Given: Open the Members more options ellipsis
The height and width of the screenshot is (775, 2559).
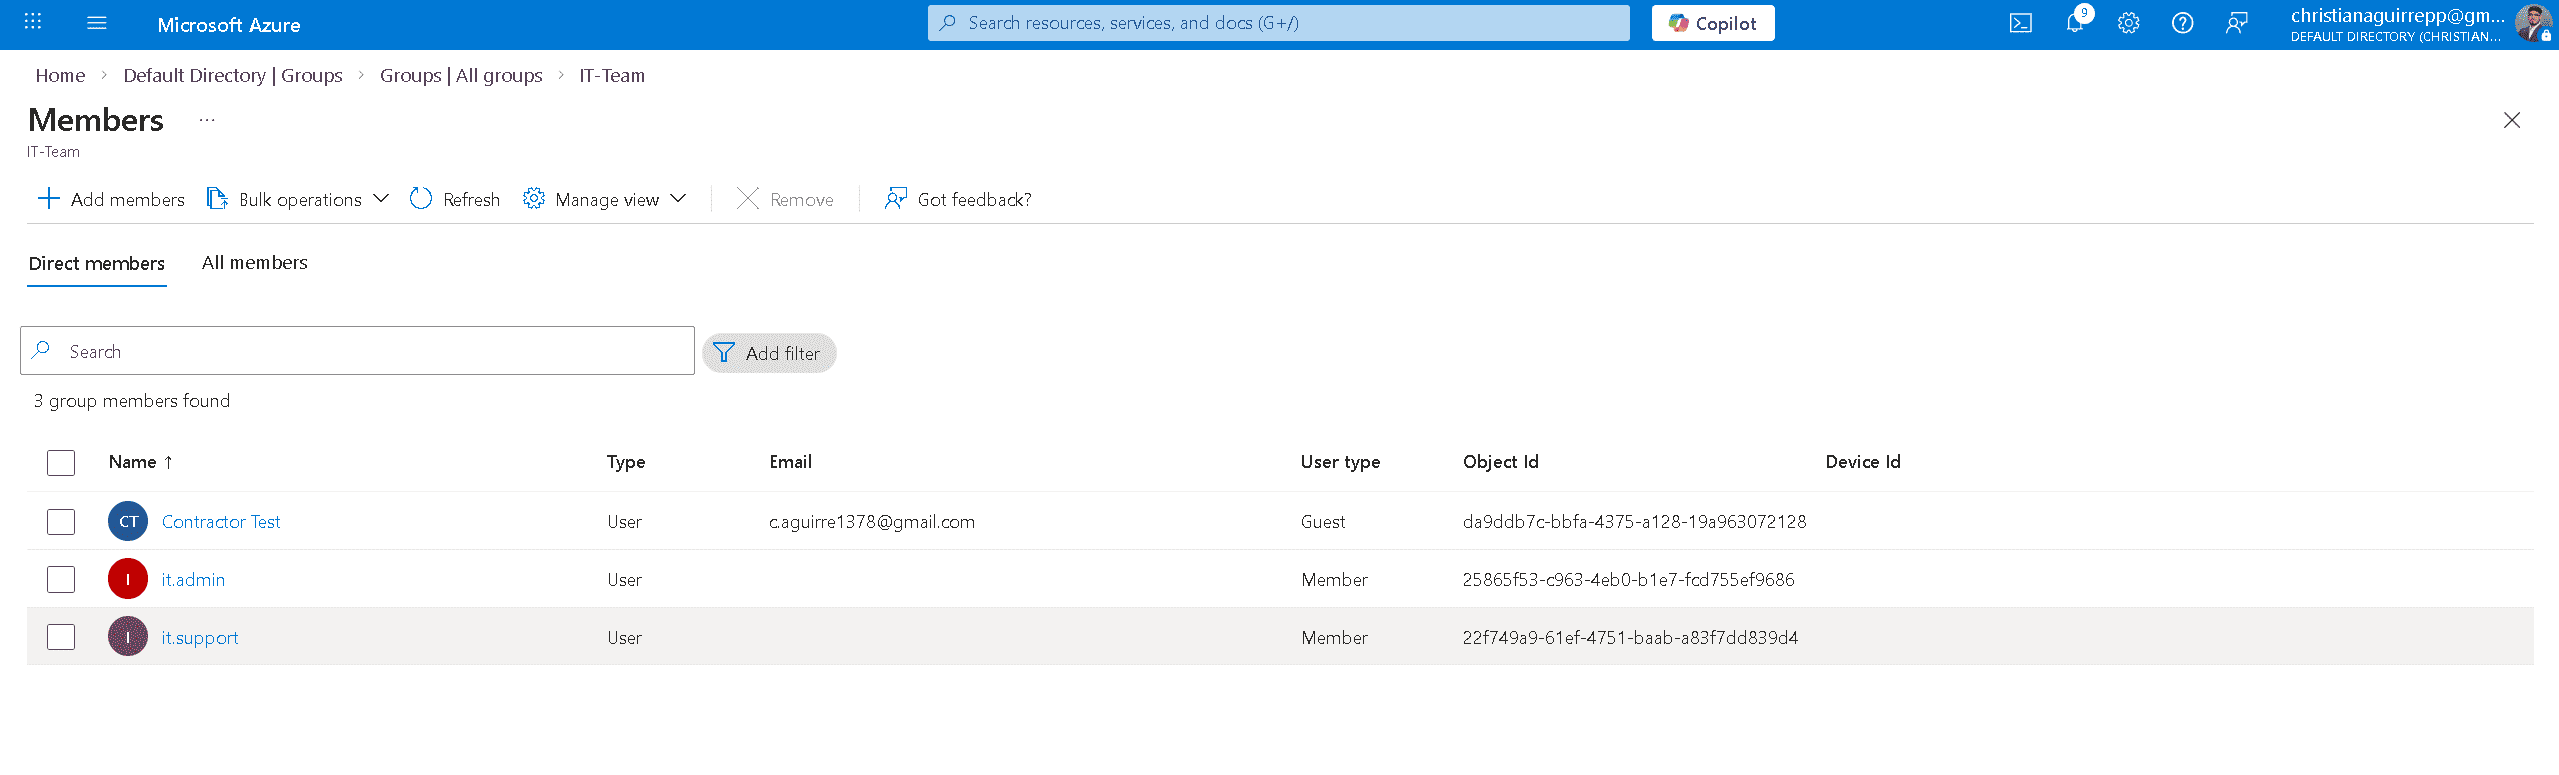Looking at the screenshot, I should click(207, 120).
